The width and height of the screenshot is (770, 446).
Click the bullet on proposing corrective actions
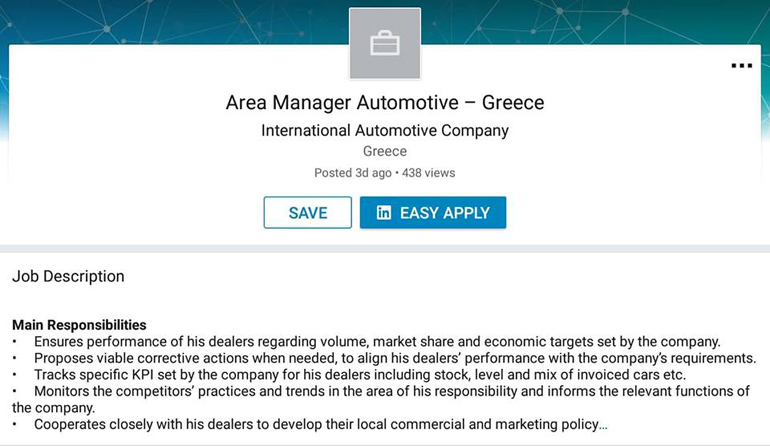(x=395, y=358)
